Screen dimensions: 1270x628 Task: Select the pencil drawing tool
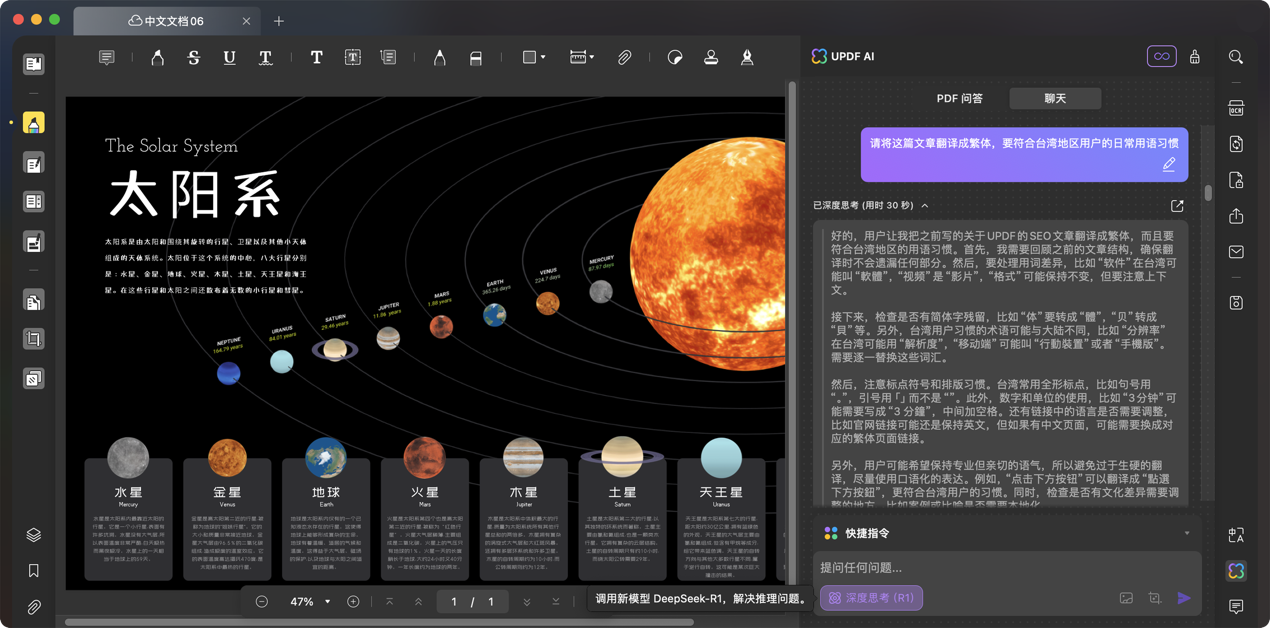tap(439, 58)
